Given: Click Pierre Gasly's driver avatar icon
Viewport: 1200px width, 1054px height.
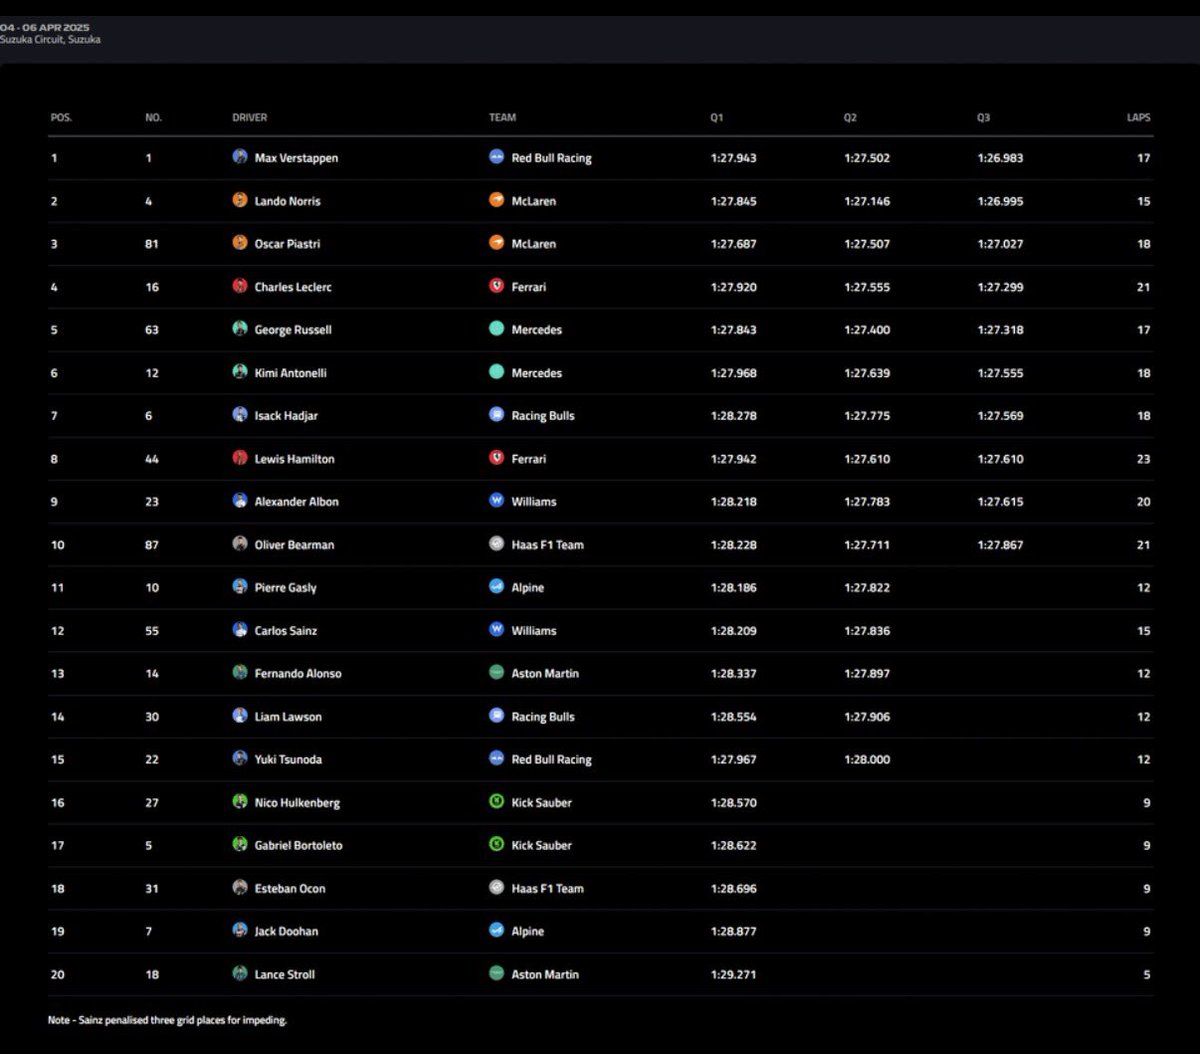Looking at the screenshot, I should (240, 587).
